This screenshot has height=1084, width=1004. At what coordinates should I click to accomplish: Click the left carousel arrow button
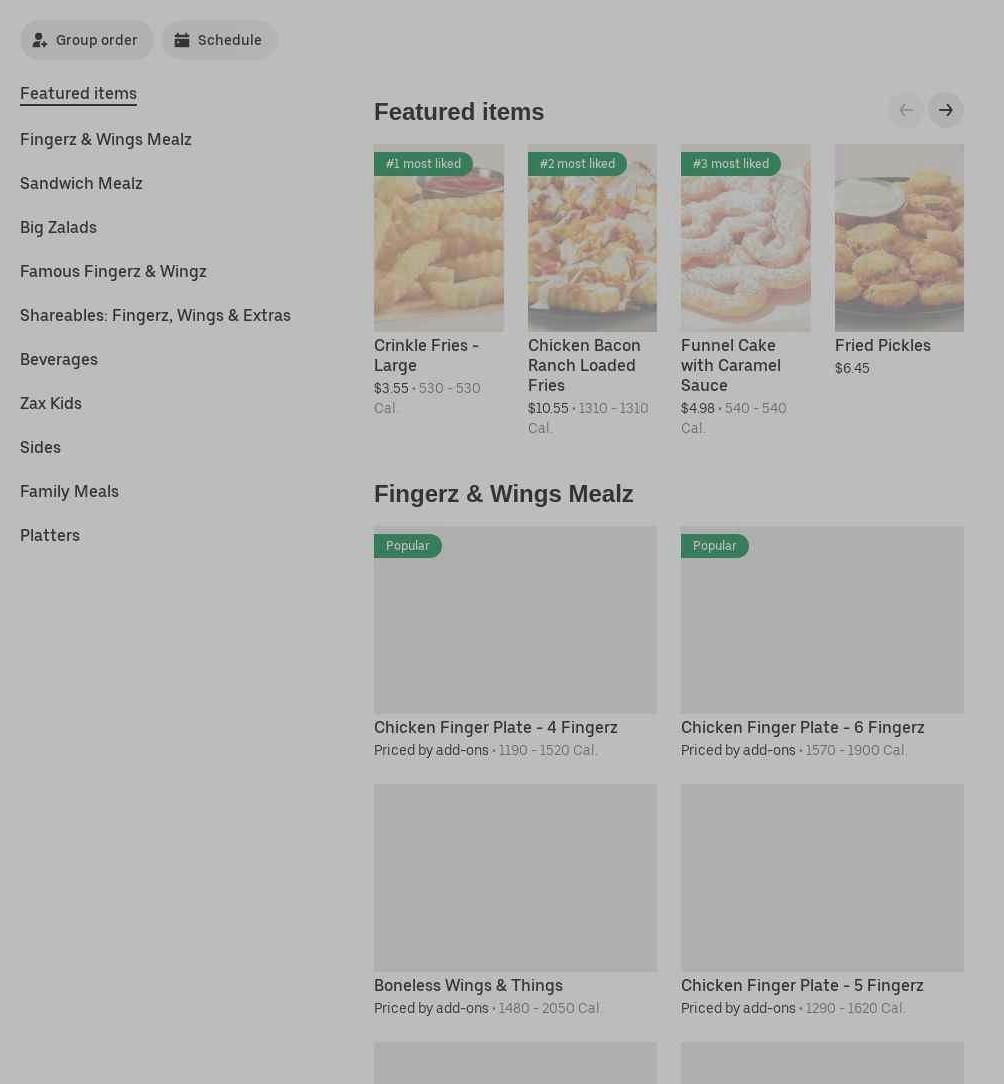(906, 110)
